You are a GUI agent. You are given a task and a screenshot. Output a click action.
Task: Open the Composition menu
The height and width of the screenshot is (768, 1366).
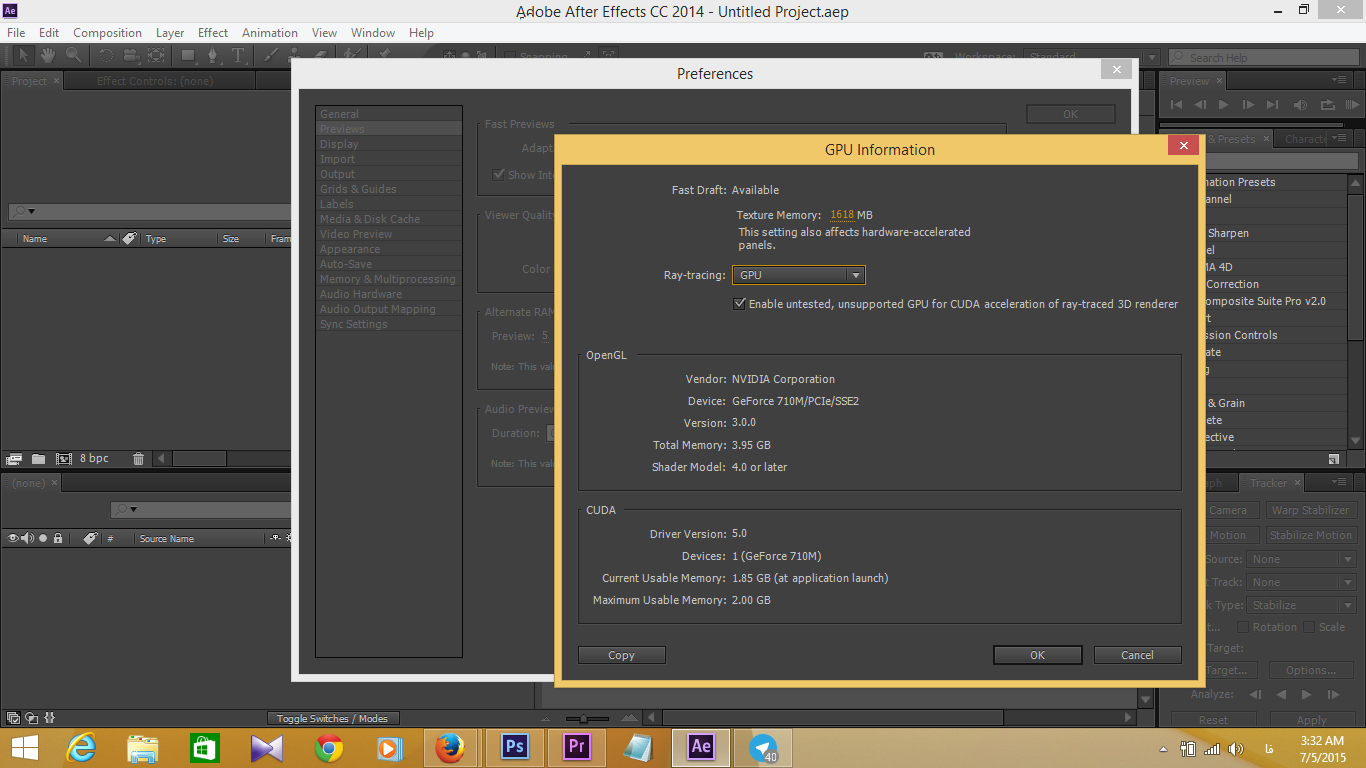pyautogui.click(x=107, y=33)
